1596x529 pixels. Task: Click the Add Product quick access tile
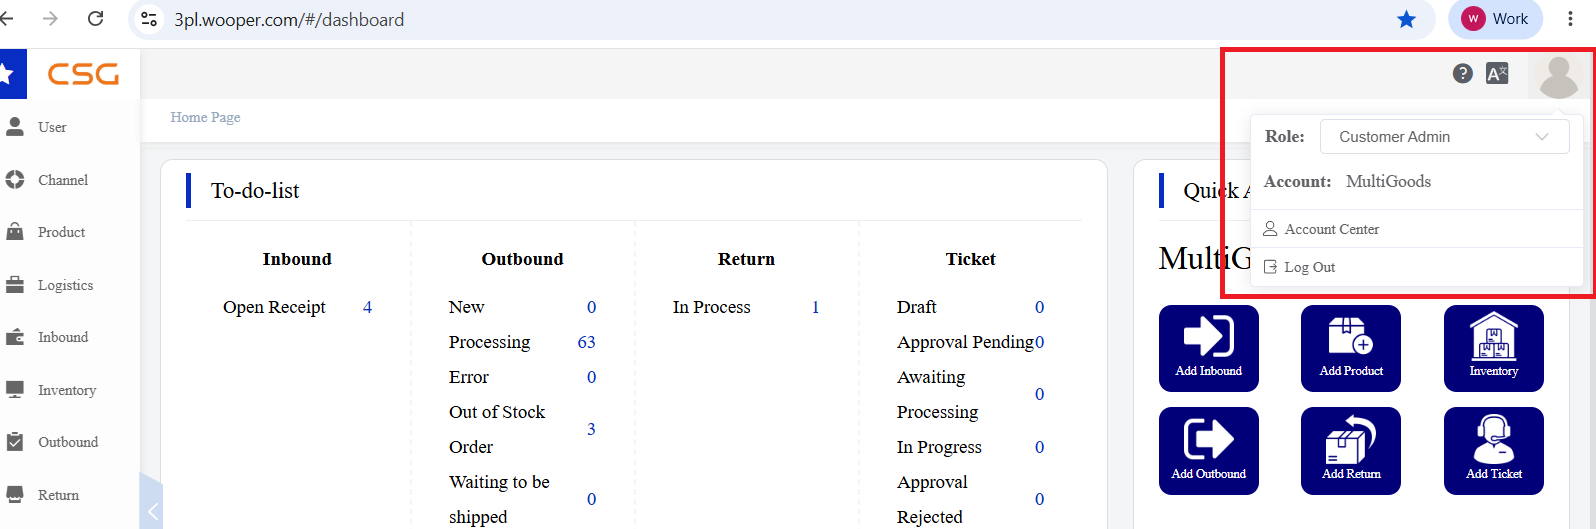click(x=1351, y=348)
